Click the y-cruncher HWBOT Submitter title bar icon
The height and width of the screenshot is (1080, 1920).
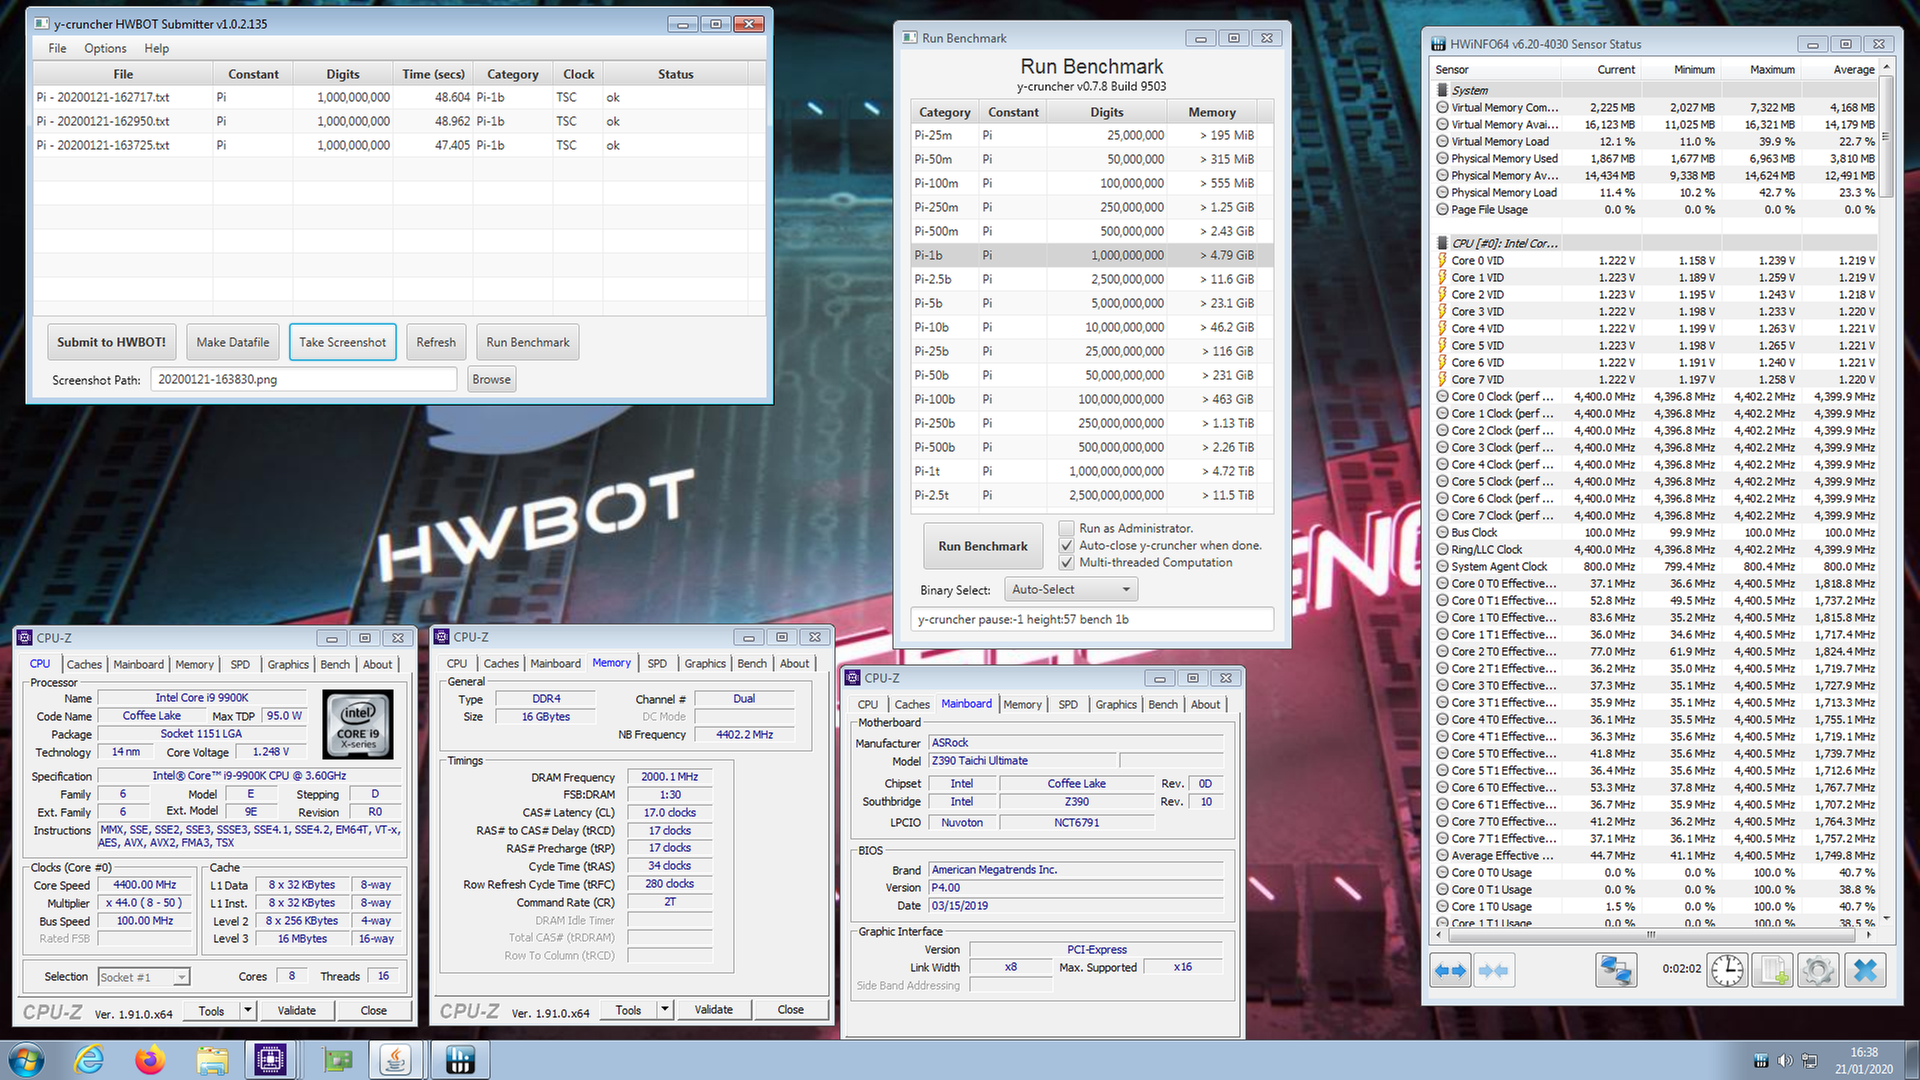click(x=41, y=24)
